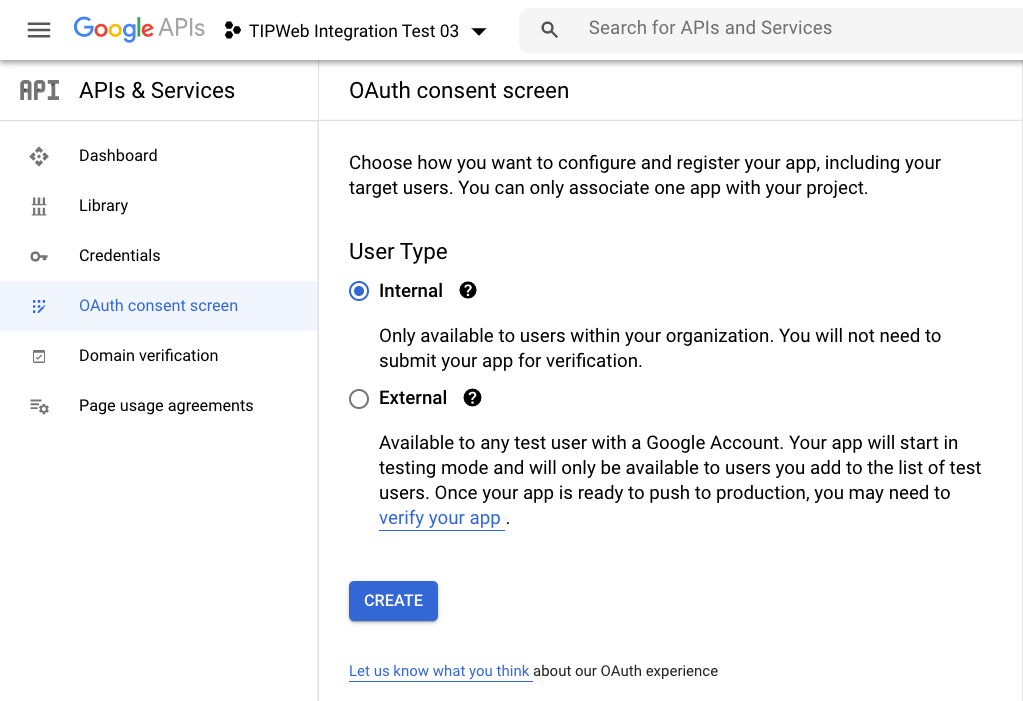Screen dimensions: 1023x701
Task: Click the search magnifier icon
Action: tap(549, 29)
